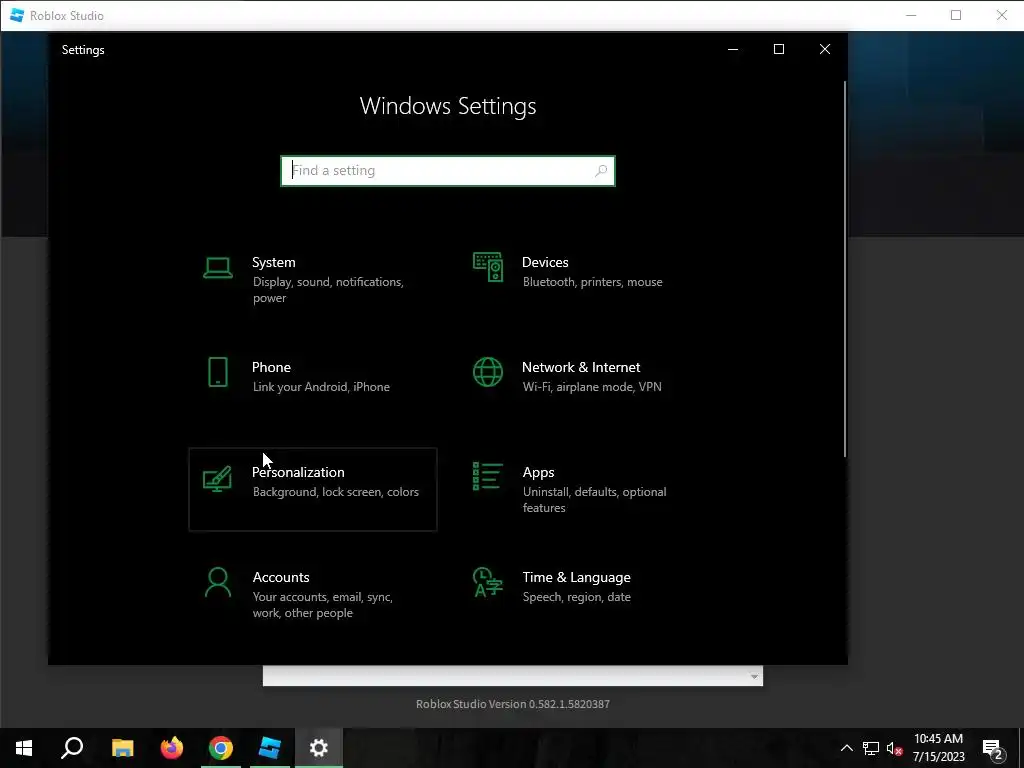Open the network status tray icon

coord(871,748)
